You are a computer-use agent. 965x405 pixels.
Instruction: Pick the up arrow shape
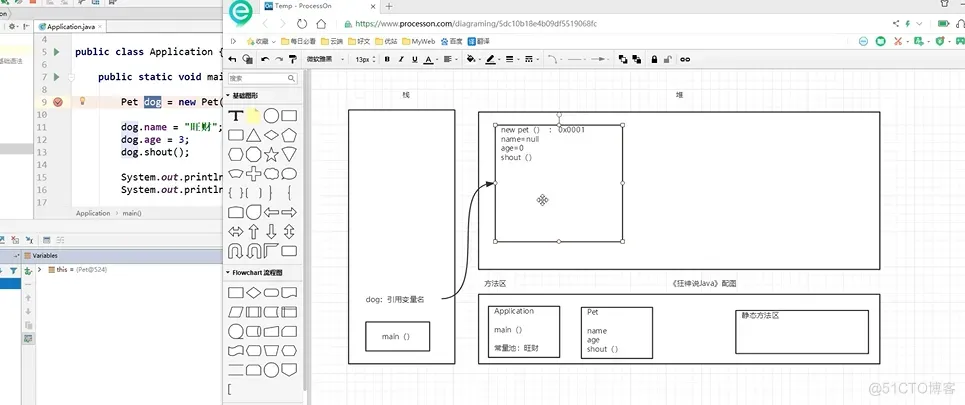coord(253,232)
